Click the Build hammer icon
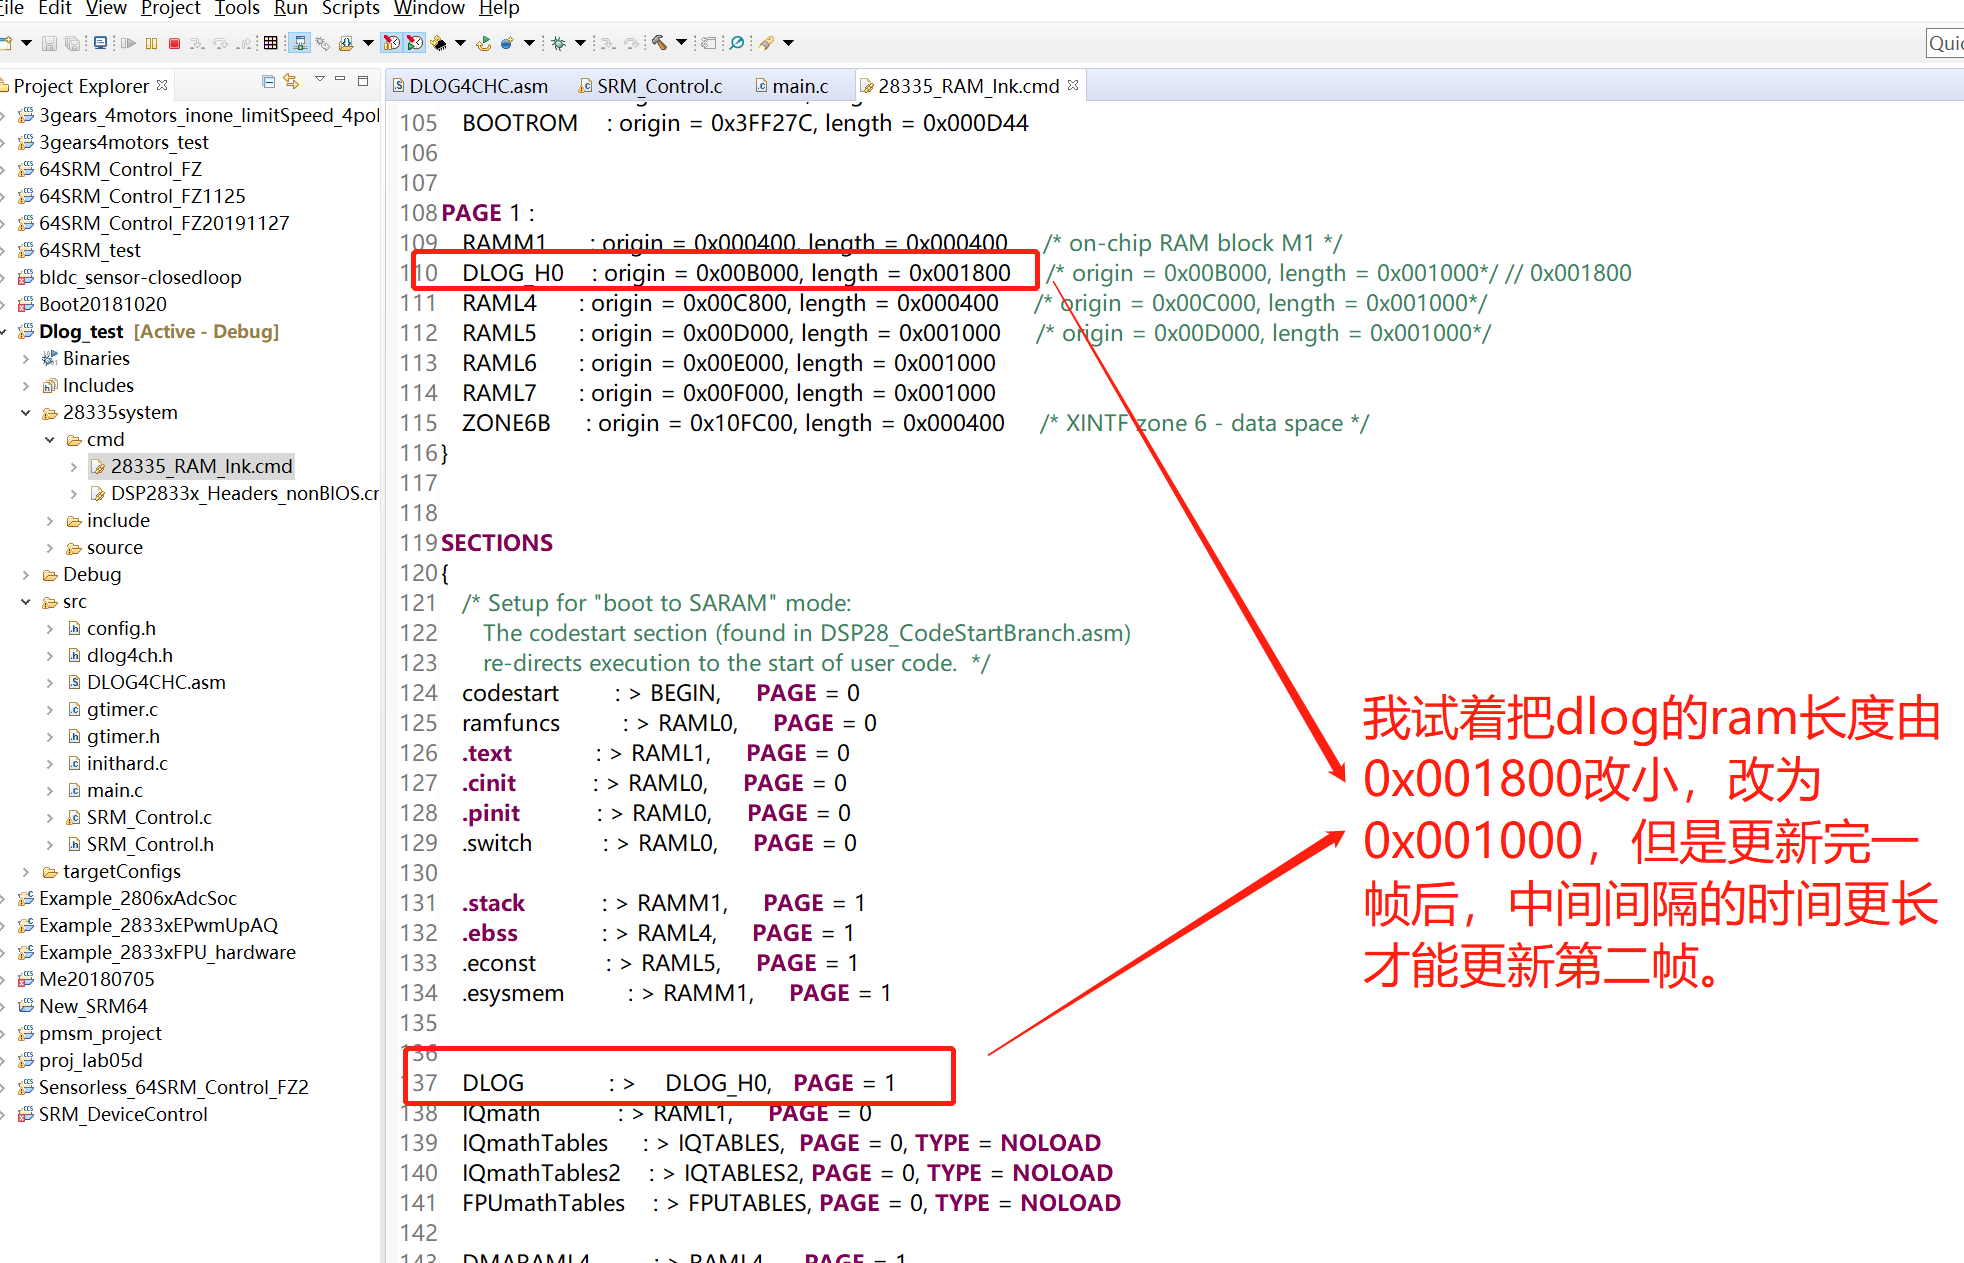1964x1263 pixels. click(x=659, y=43)
